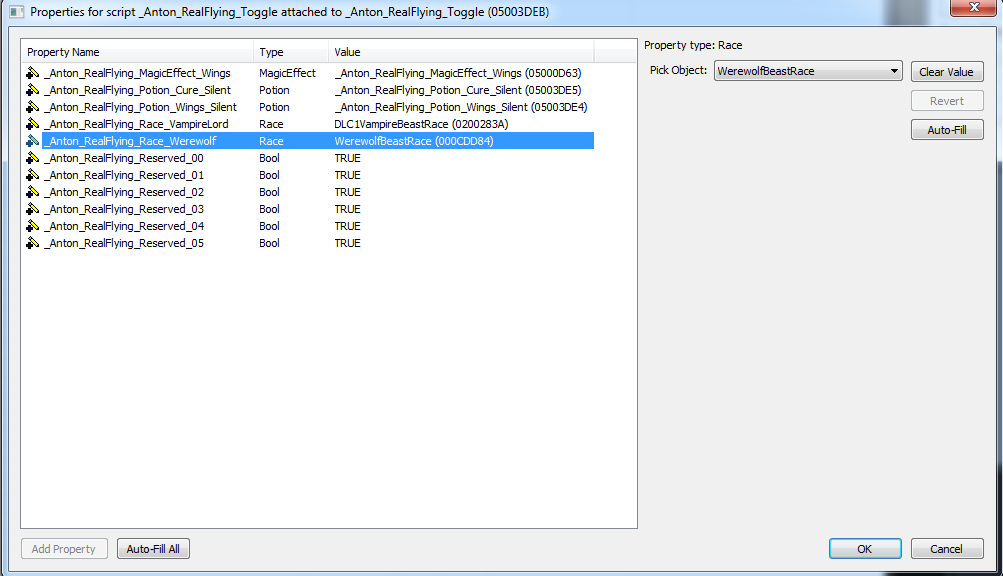Click the property icon beside _Anton_RealFlying_Reserved_01
This screenshot has width=1003, height=576.
(x=33, y=175)
